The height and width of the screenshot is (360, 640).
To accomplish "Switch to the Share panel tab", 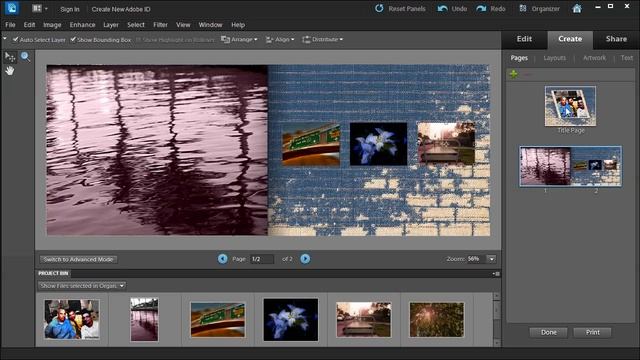I will [x=616, y=39].
